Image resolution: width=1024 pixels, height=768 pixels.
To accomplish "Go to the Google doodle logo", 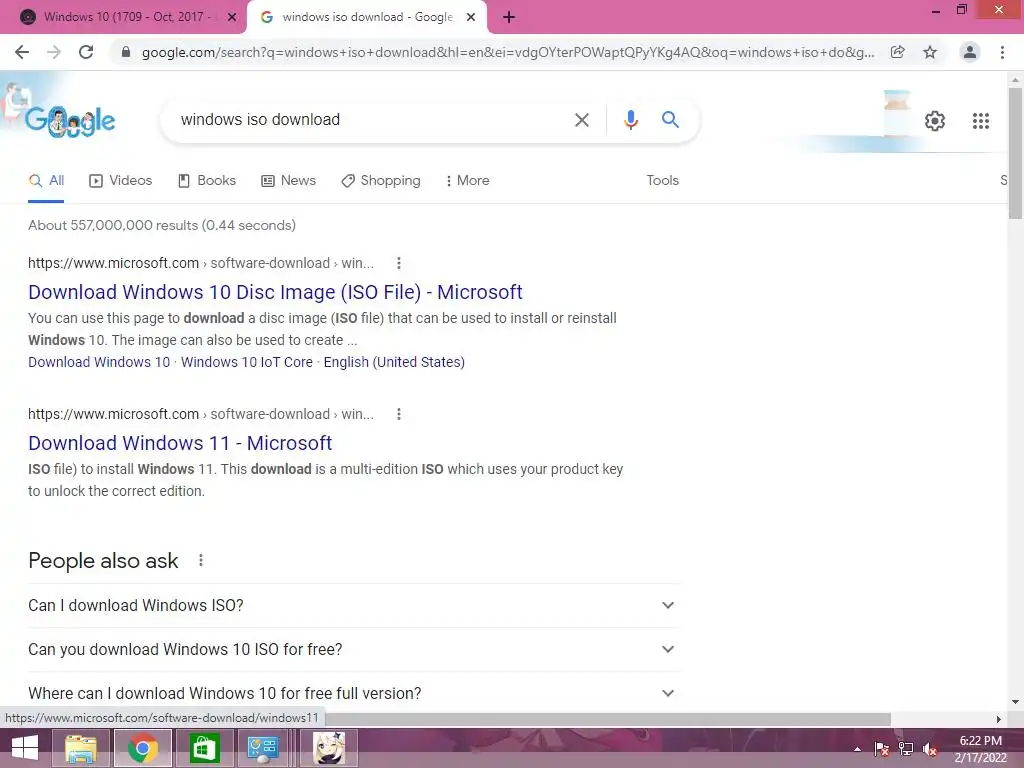I will pyautogui.click(x=70, y=121).
